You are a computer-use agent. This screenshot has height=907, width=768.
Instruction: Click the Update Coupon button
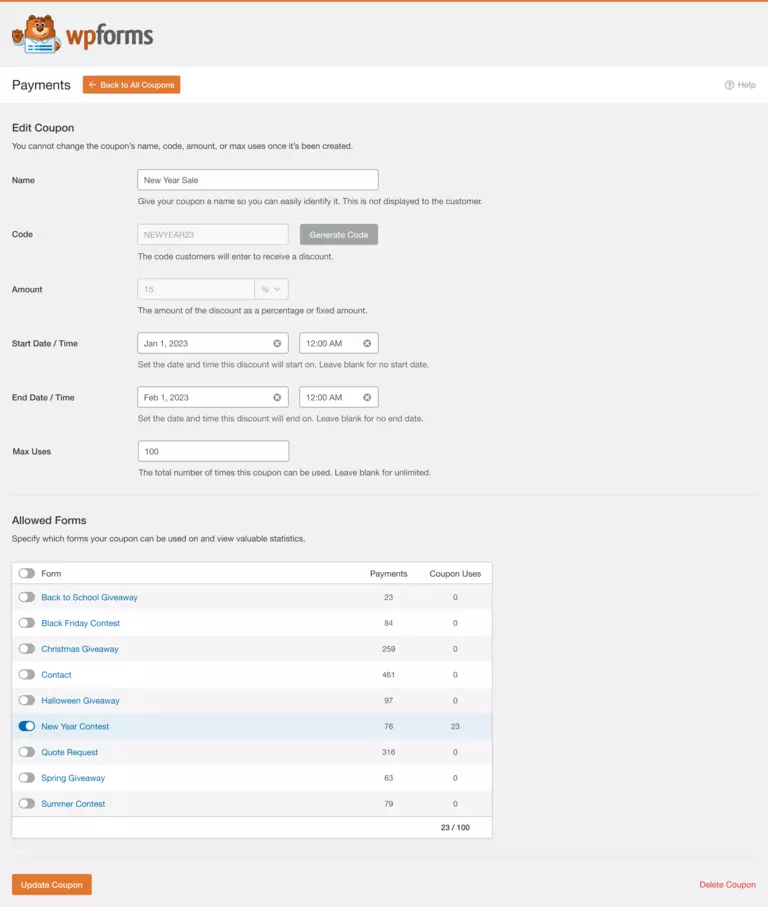[x=52, y=885]
